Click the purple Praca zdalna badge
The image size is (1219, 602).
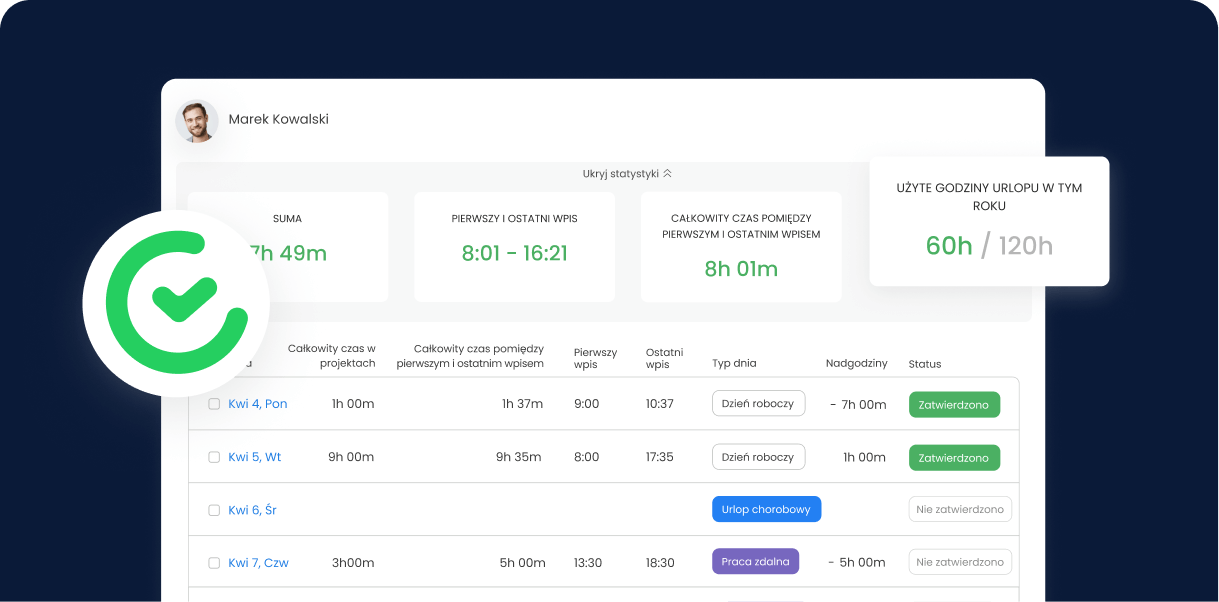[x=755, y=561]
